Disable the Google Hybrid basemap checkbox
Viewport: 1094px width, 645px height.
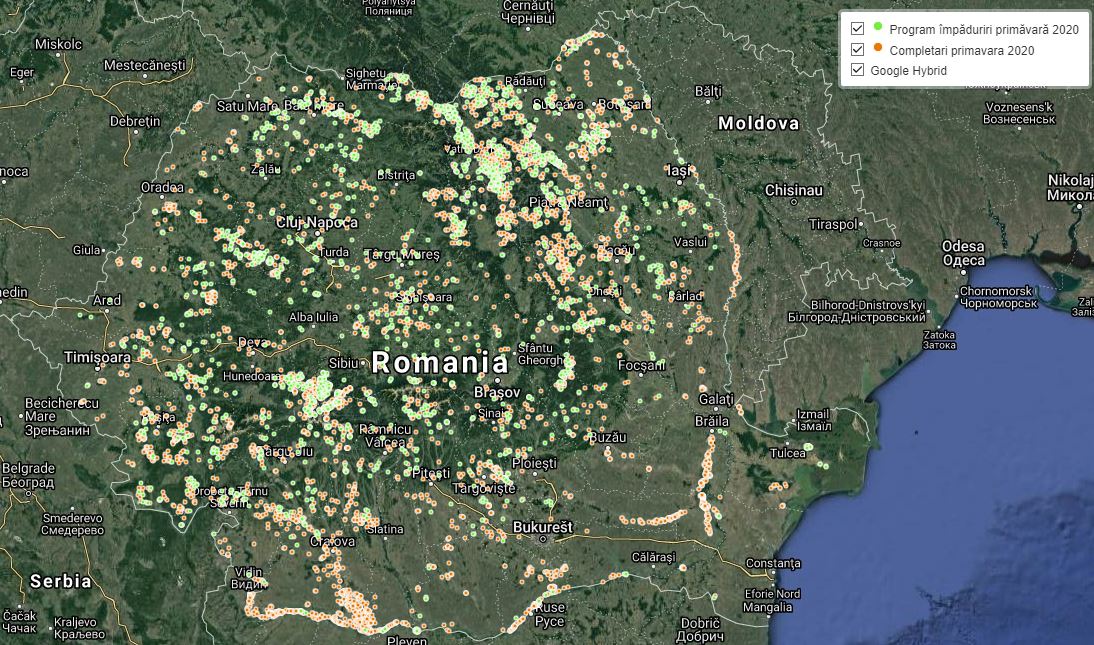tap(857, 70)
